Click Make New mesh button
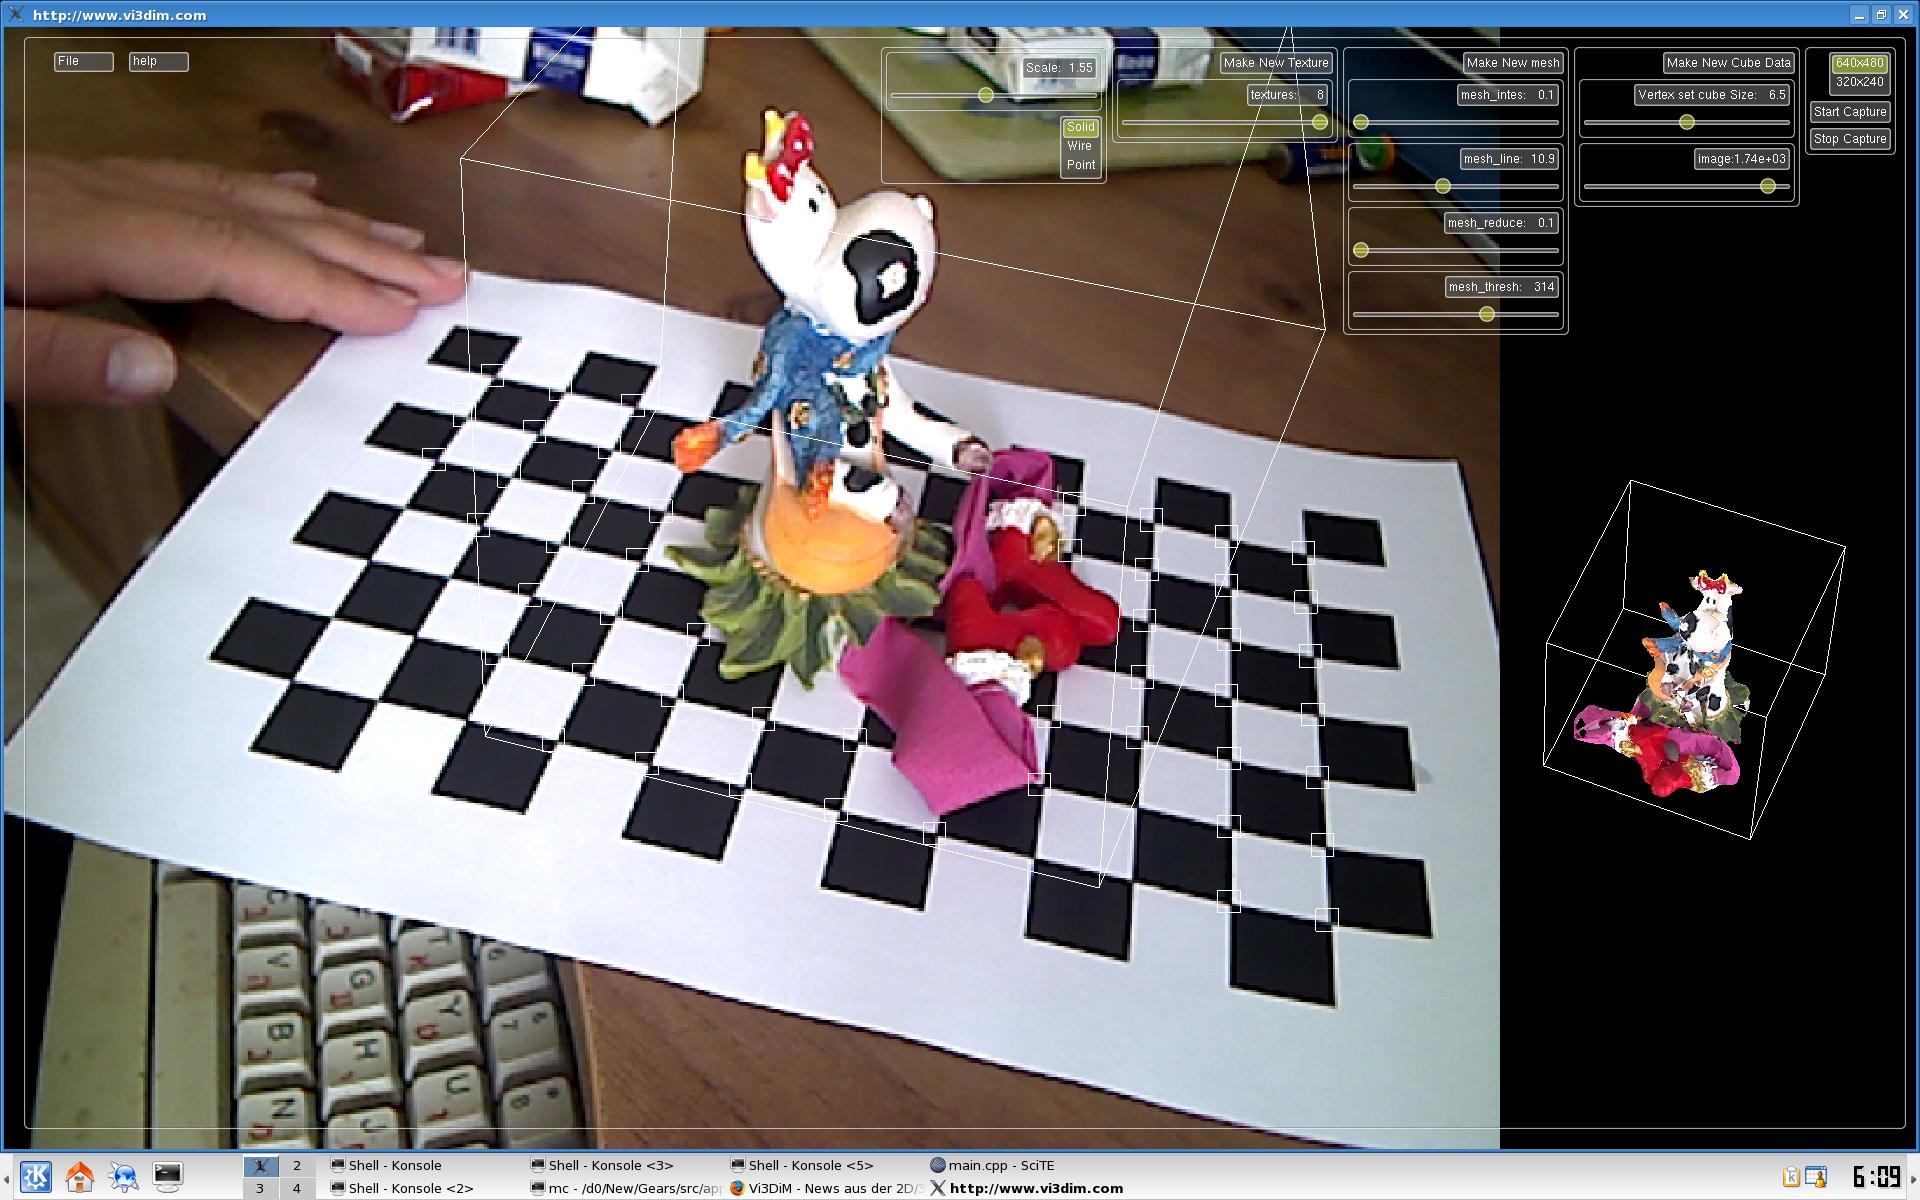This screenshot has height=1200, width=1920. pos(1512,62)
